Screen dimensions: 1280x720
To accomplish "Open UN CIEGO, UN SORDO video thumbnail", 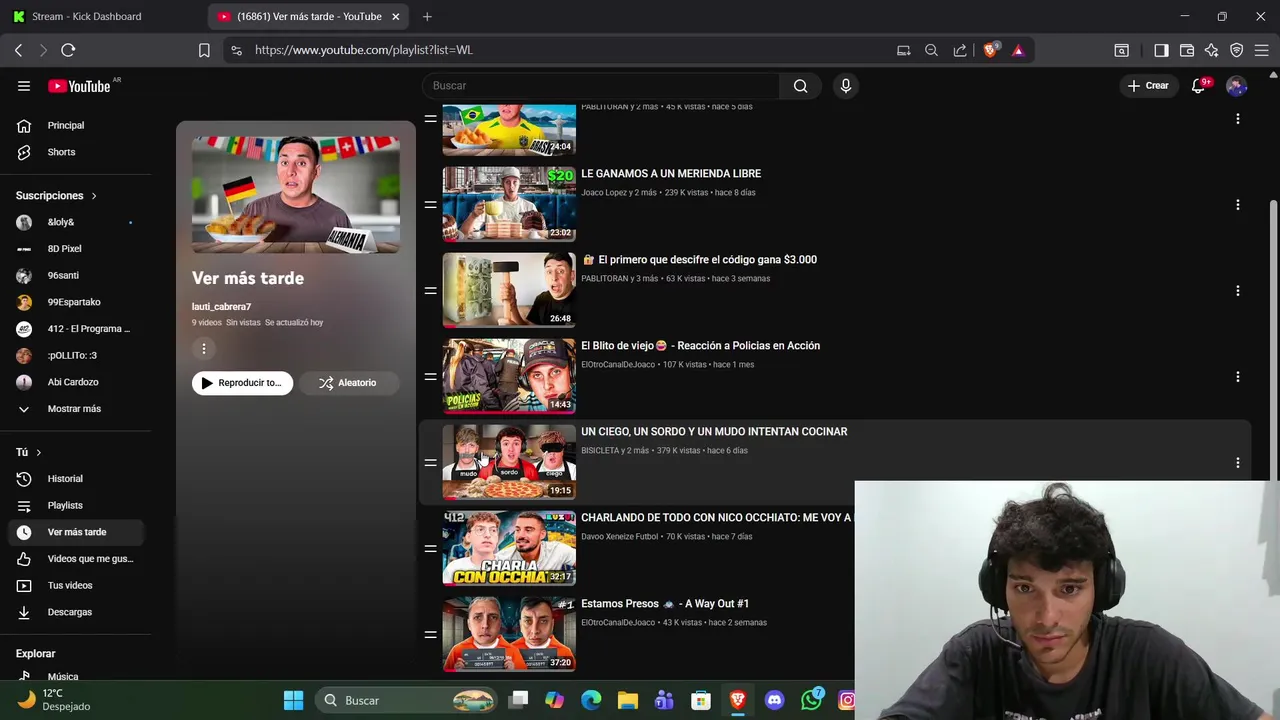I will [x=509, y=462].
